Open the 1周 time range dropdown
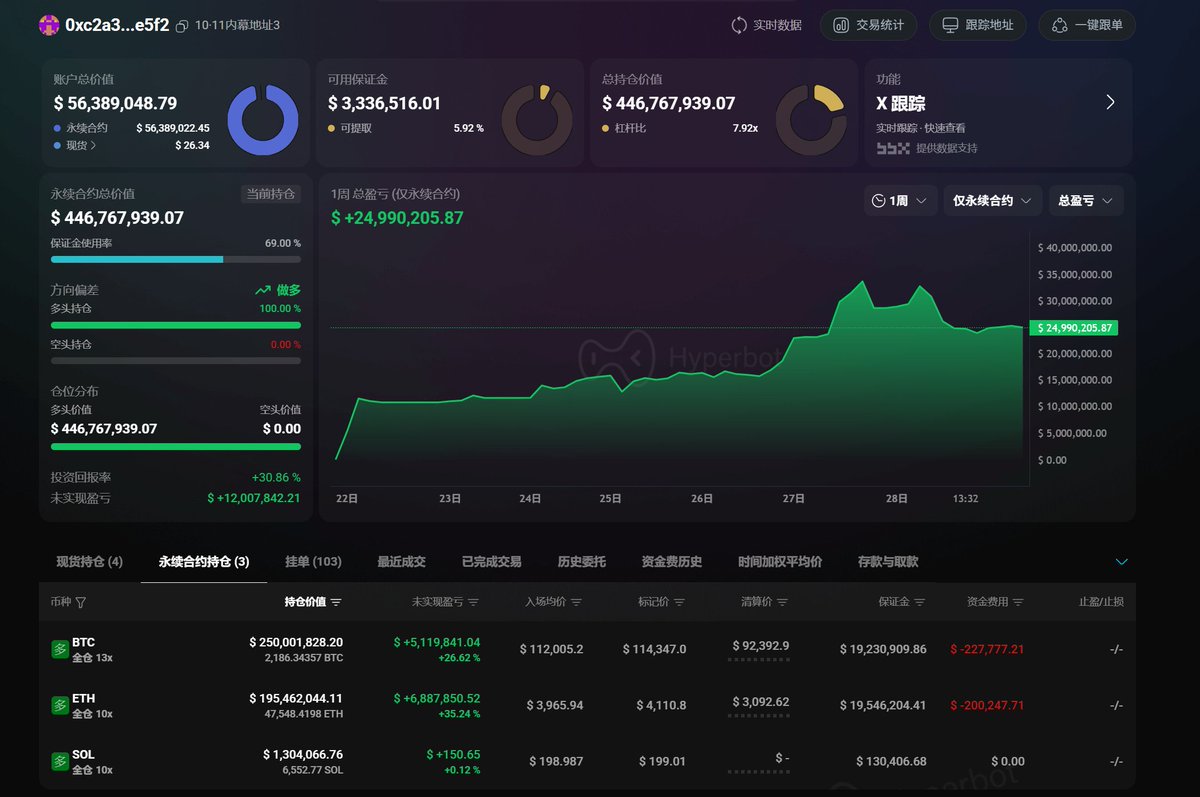 (901, 201)
